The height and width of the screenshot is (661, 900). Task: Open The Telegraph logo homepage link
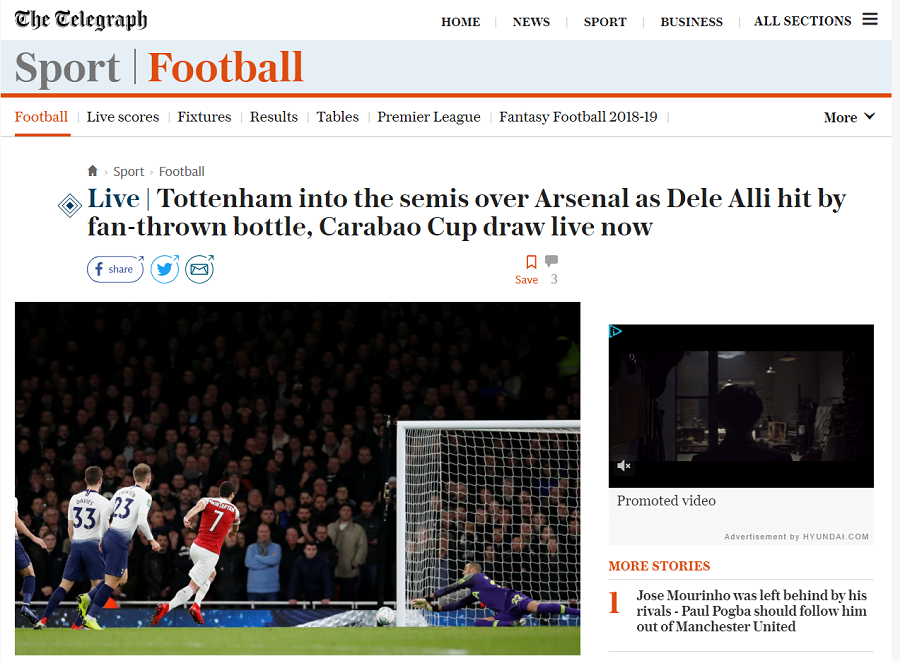coord(81,20)
